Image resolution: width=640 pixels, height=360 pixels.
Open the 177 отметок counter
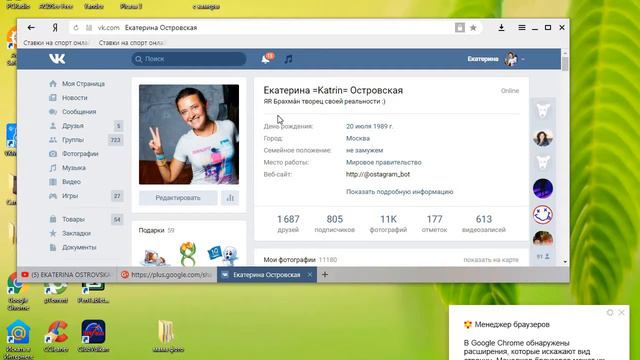[434, 224]
